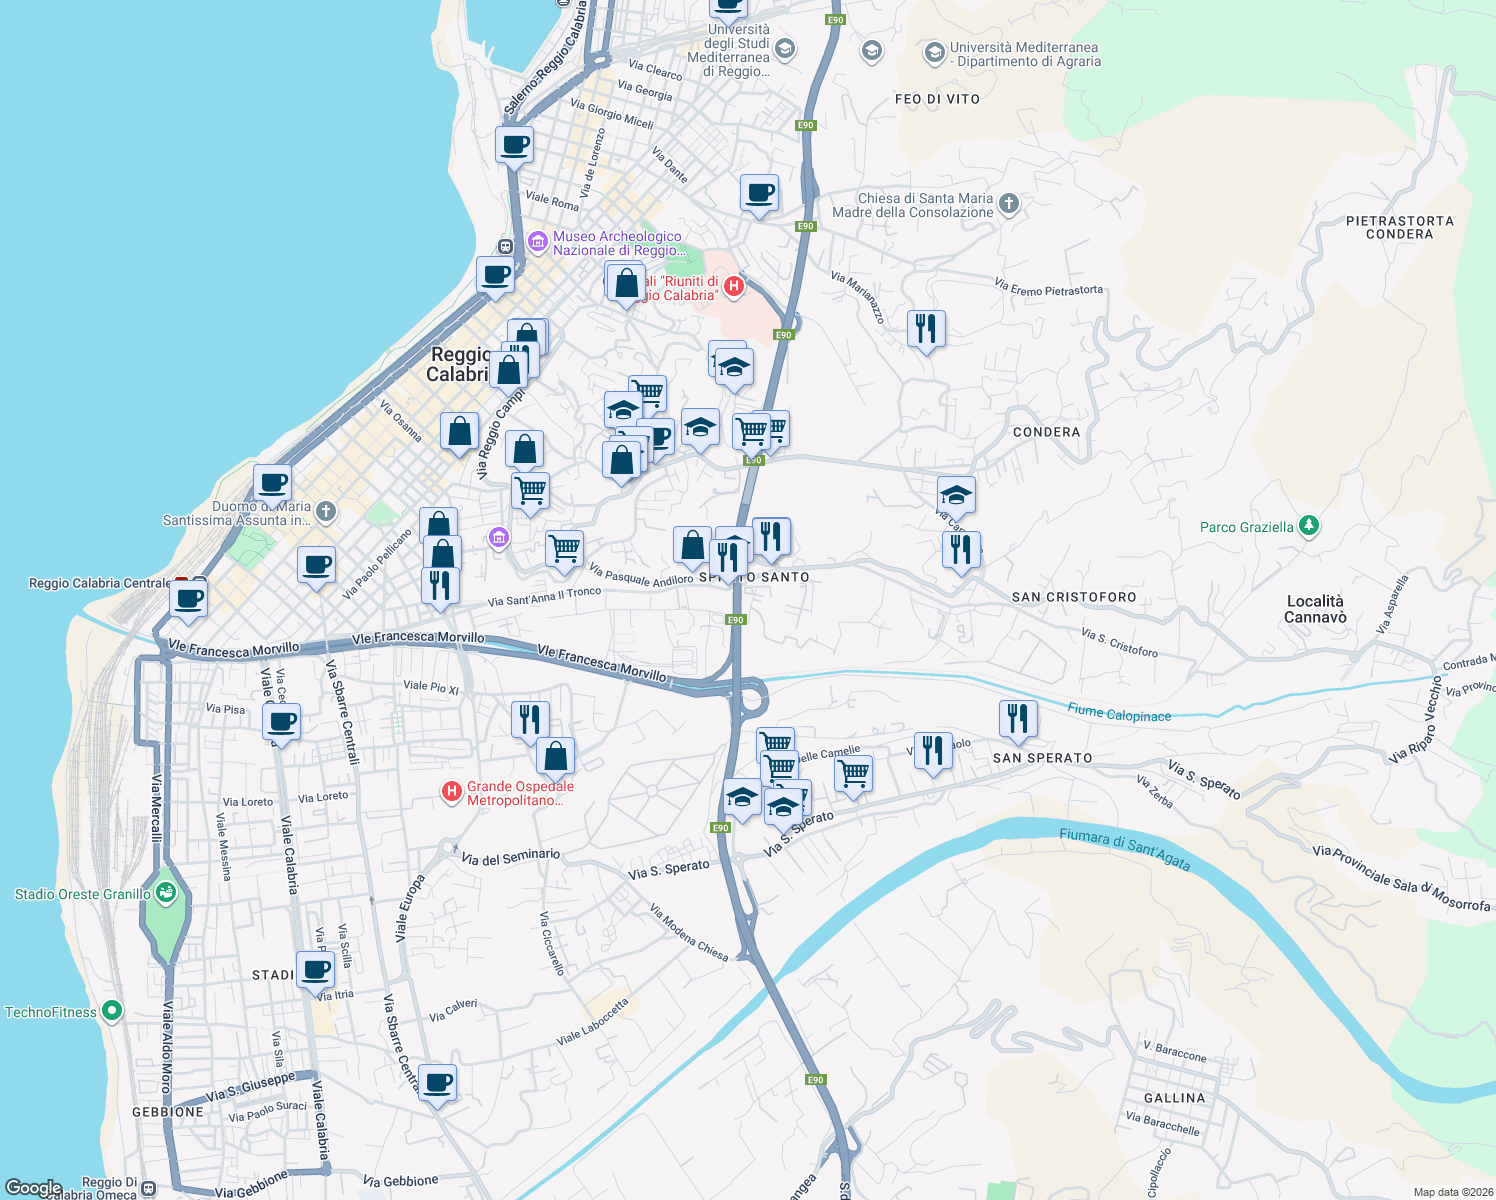Click the Museo Archeologico Nazionale purple marker
The height and width of the screenshot is (1200, 1496).
pos(536,243)
